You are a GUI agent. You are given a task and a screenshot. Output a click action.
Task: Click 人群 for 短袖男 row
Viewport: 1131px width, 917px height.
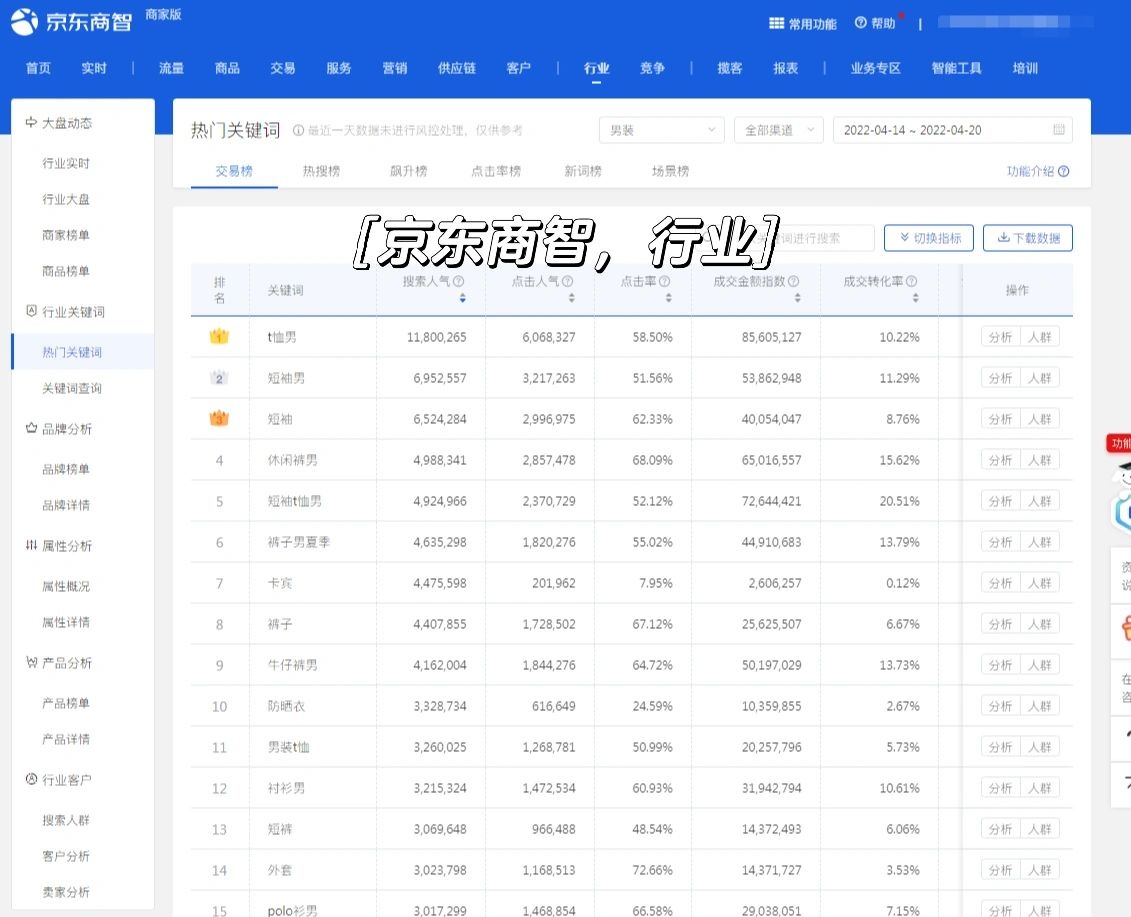click(x=1039, y=378)
